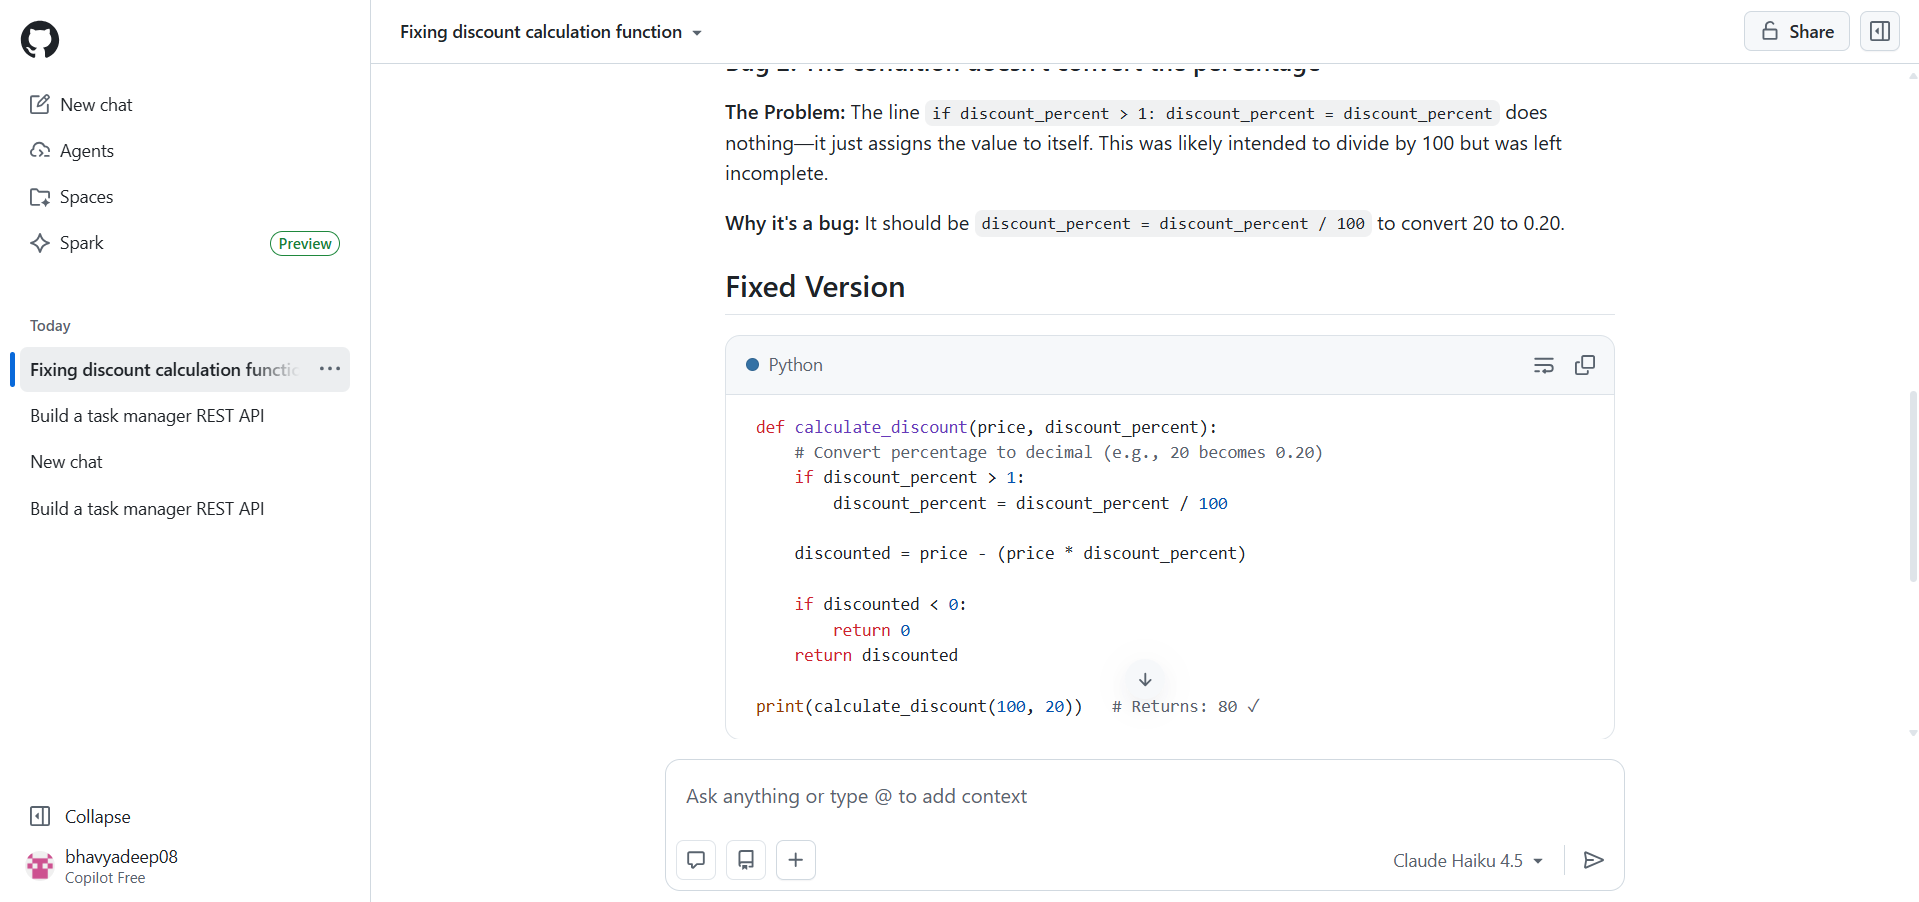The image size is (1919, 902).
Task: Click the Share button
Action: (1796, 31)
